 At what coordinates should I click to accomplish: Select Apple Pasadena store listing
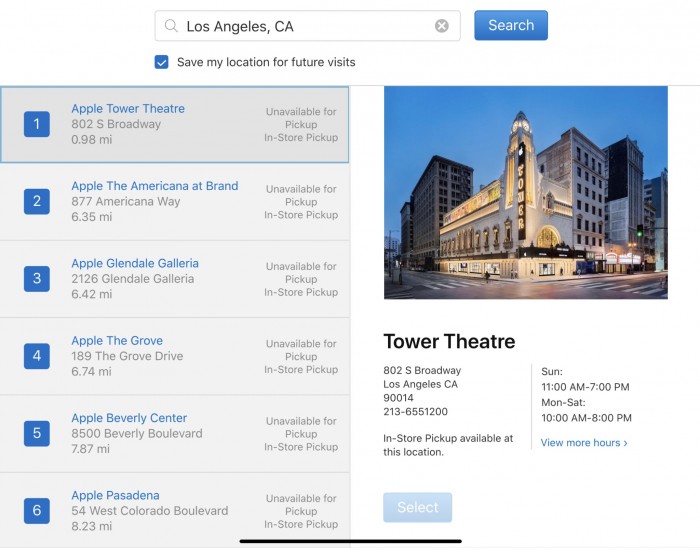(115, 495)
